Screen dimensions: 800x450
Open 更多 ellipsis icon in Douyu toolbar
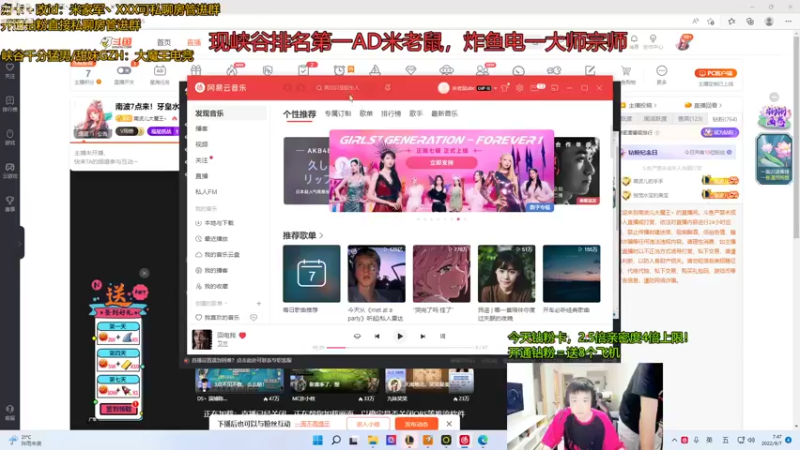click(x=662, y=71)
